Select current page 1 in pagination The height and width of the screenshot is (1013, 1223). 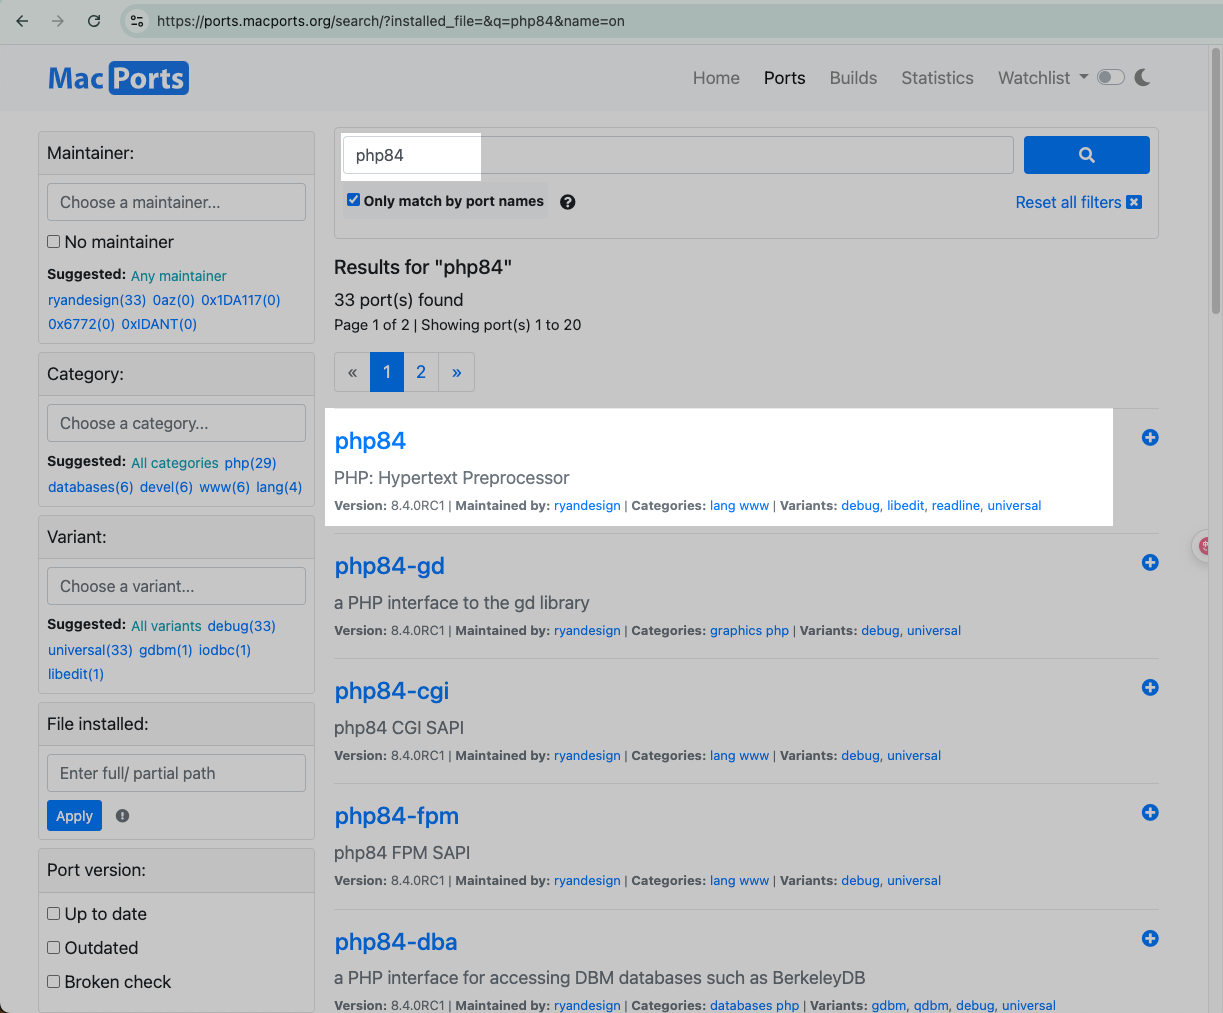(x=387, y=372)
